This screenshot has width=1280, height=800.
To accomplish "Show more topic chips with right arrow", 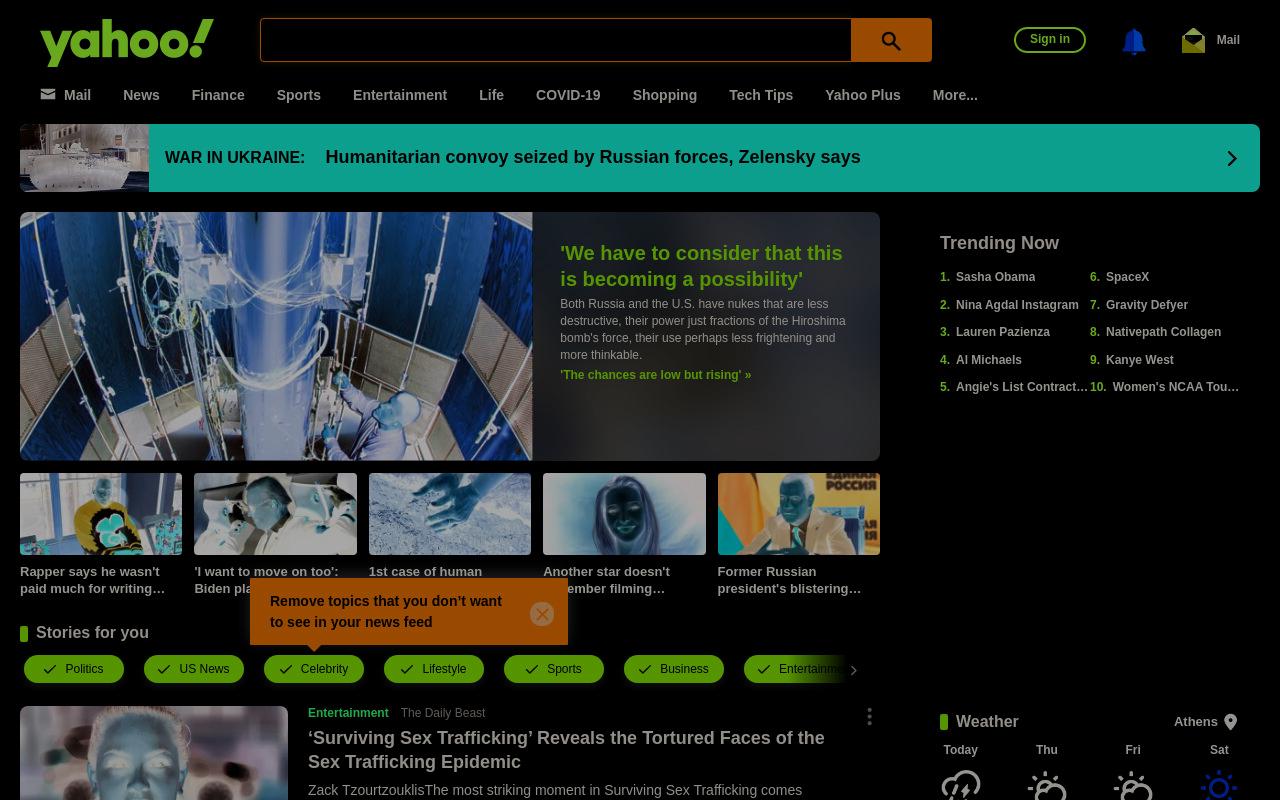I will click(853, 670).
